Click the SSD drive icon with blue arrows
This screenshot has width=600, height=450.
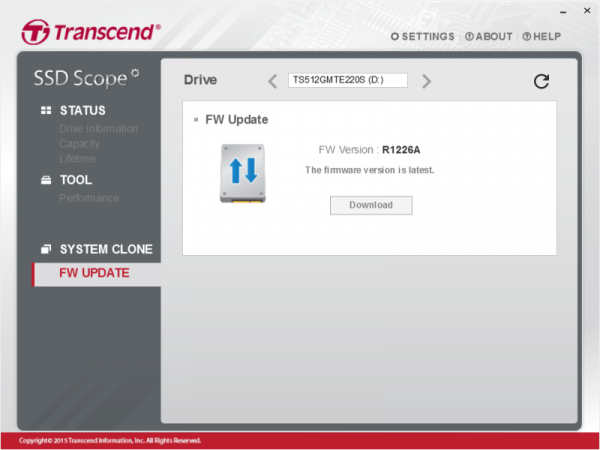[x=243, y=174]
